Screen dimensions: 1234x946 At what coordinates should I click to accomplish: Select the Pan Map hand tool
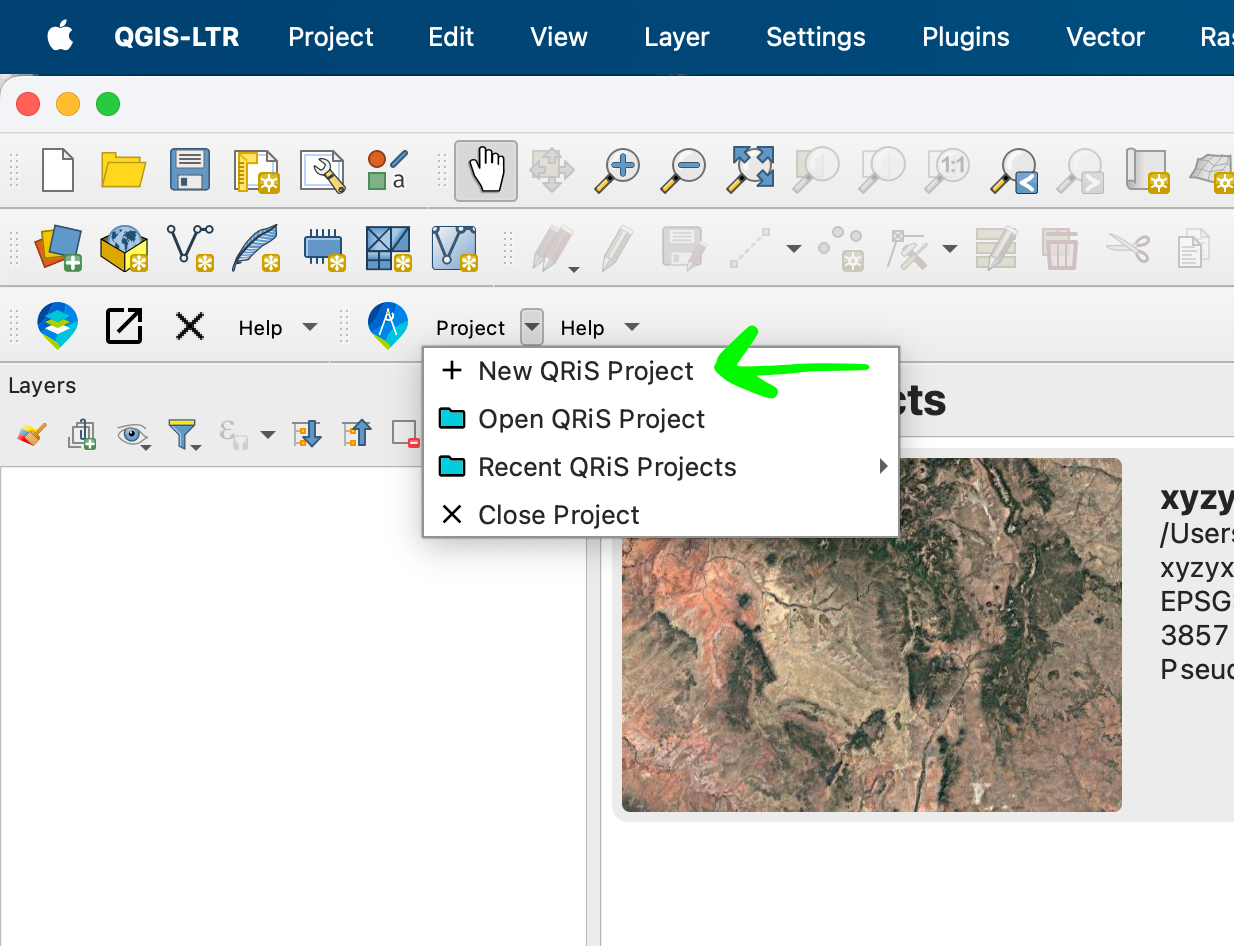486,170
